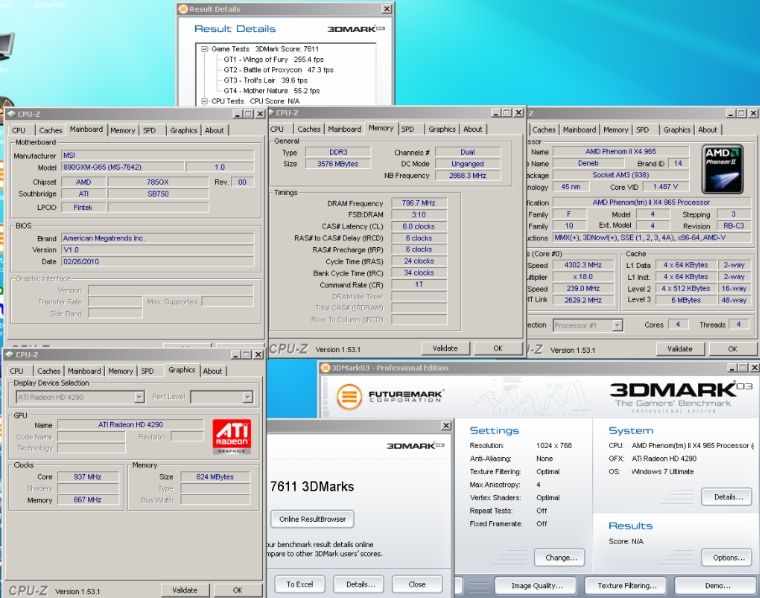The height and width of the screenshot is (598, 760).
Task: Click the Result Details window title icon
Action: [x=182, y=8]
